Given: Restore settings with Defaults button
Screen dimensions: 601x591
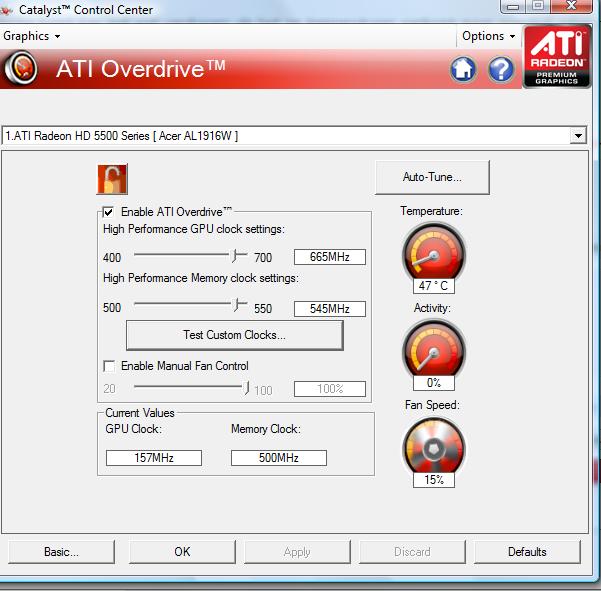Looking at the screenshot, I should (x=527, y=552).
